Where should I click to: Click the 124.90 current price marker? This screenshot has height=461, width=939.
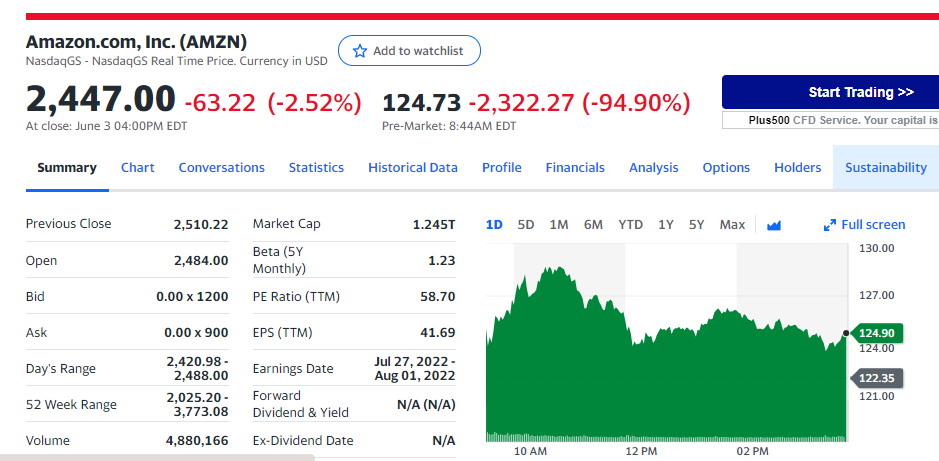(x=876, y=333)
